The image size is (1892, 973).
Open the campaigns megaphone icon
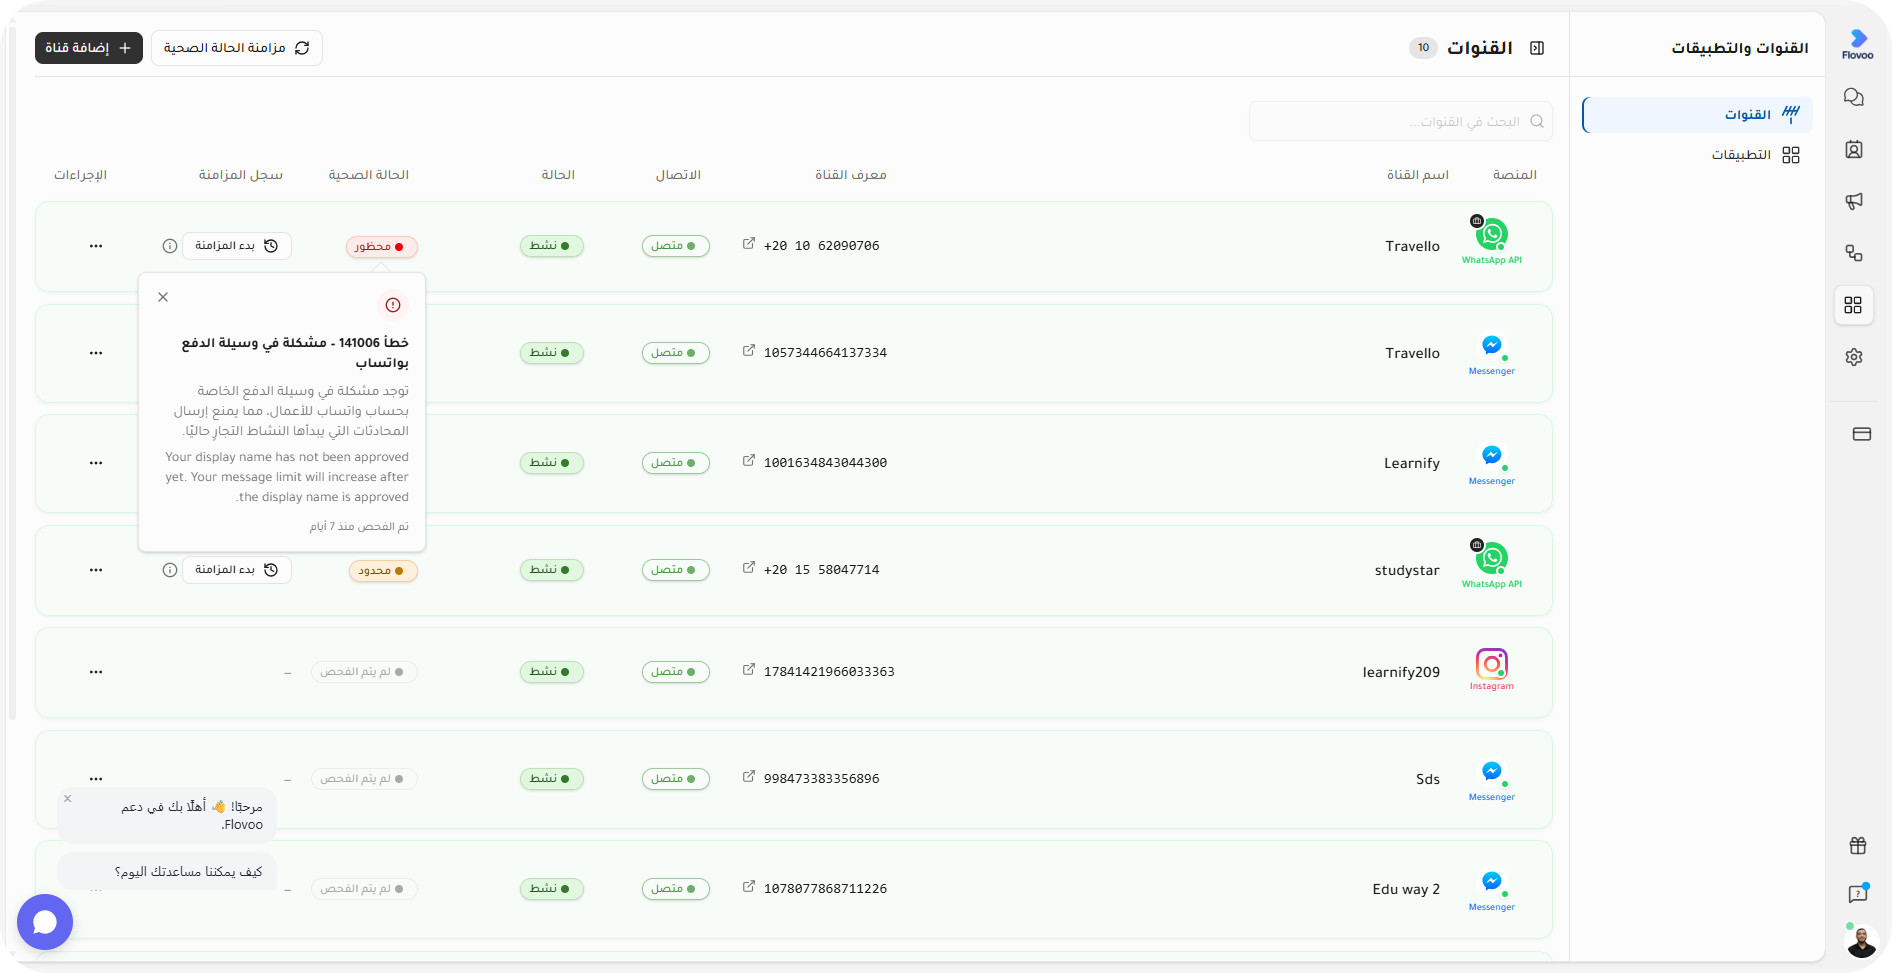[x=1853, y=201]
